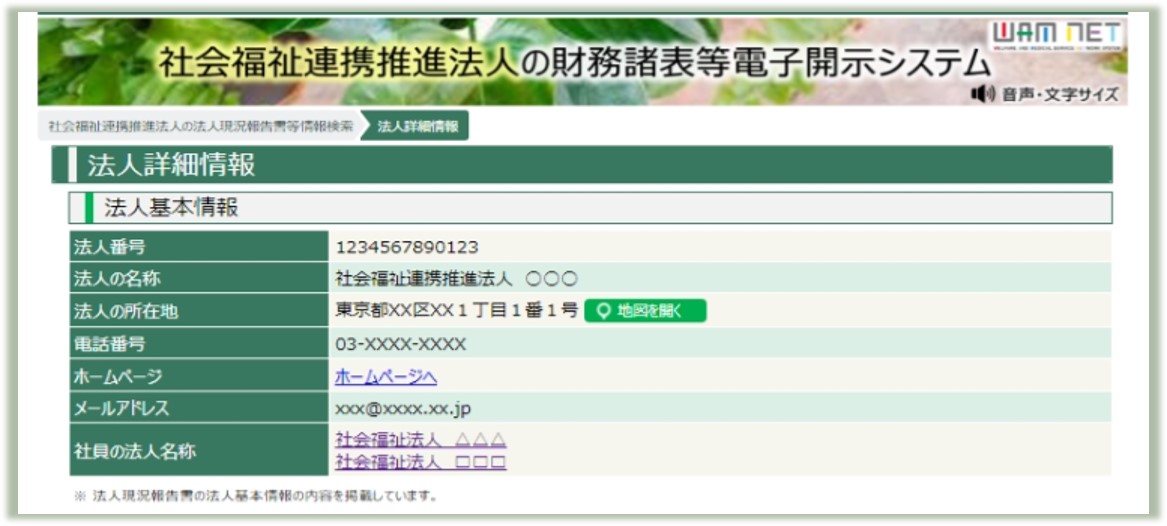Click phone number 03-XXXX-XXXX

click(x=400, y=344)
